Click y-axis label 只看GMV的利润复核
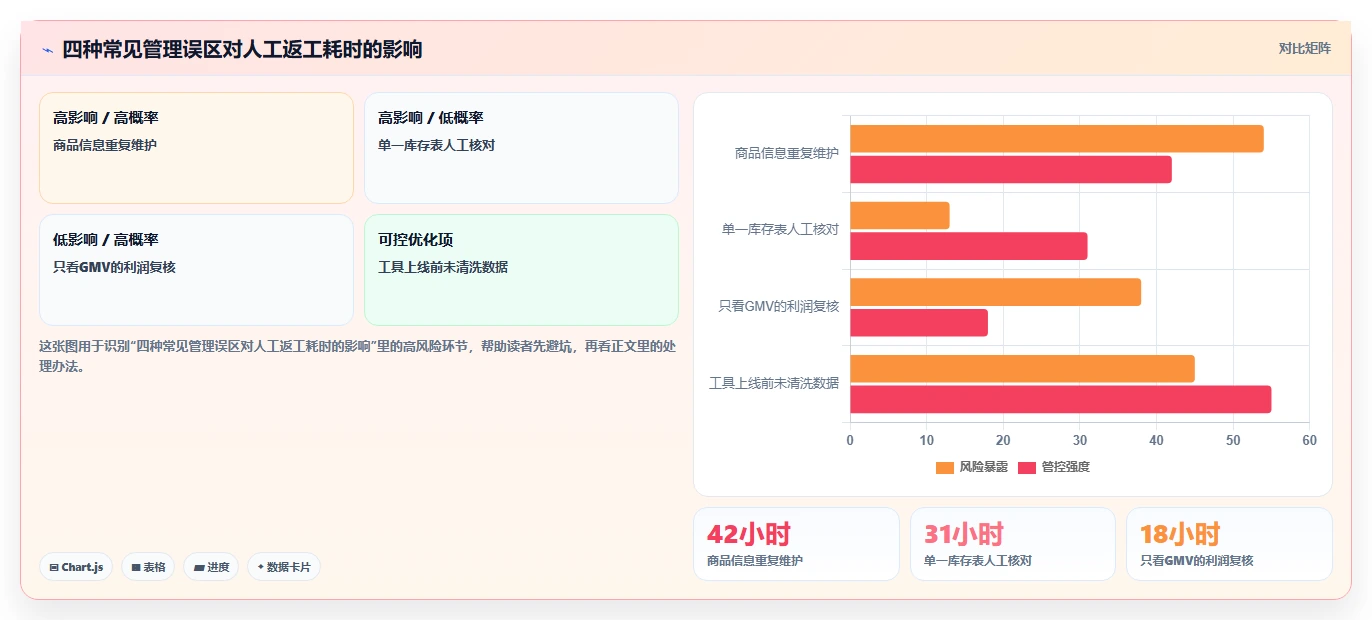The width and height of the screenshot is (1372, 620). click(x=779, y=306)
